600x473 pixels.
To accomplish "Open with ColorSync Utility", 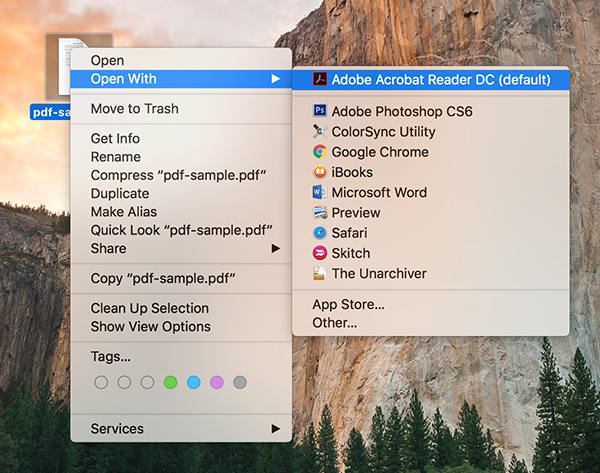I will point(430,132).
